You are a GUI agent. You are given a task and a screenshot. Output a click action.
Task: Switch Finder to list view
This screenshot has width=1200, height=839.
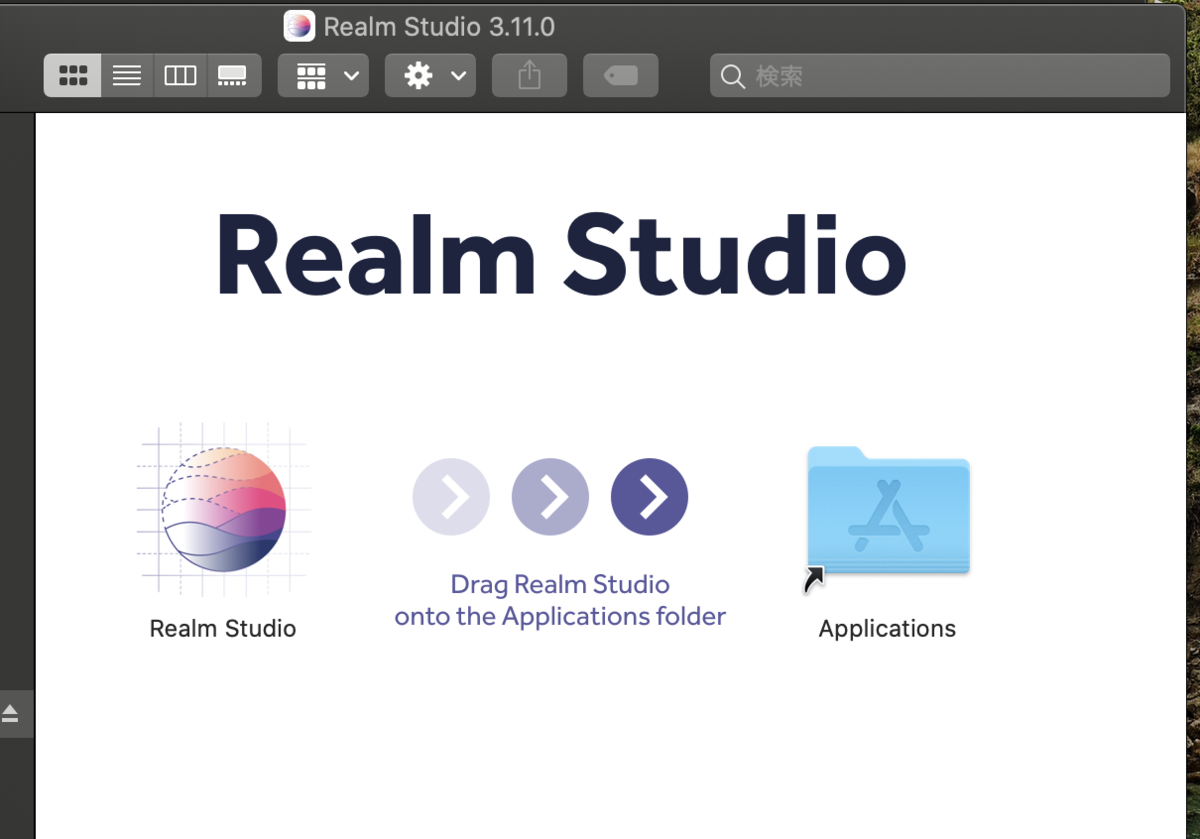(127, 76)
